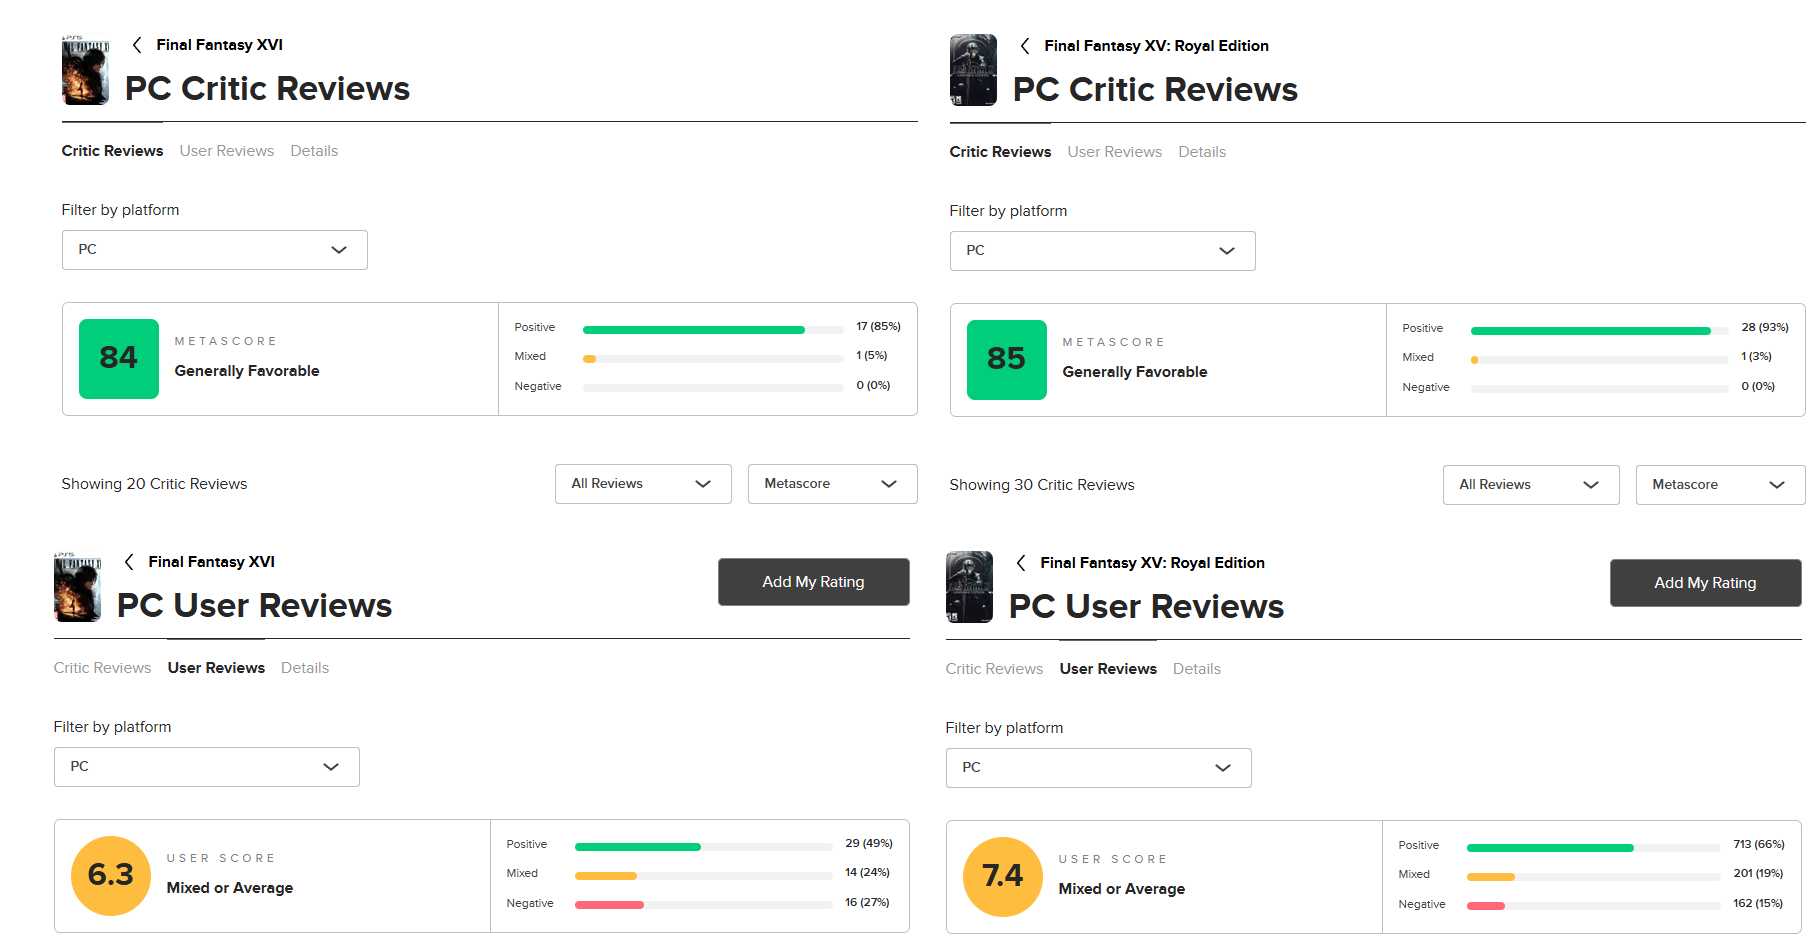Image resolution: width=1816 pixels, height=946 pixels.
Task: Open the Final Fantasy XVI cover art beside PC Critic Reviews
Action: pyautogui.click(x=85, y=70)
